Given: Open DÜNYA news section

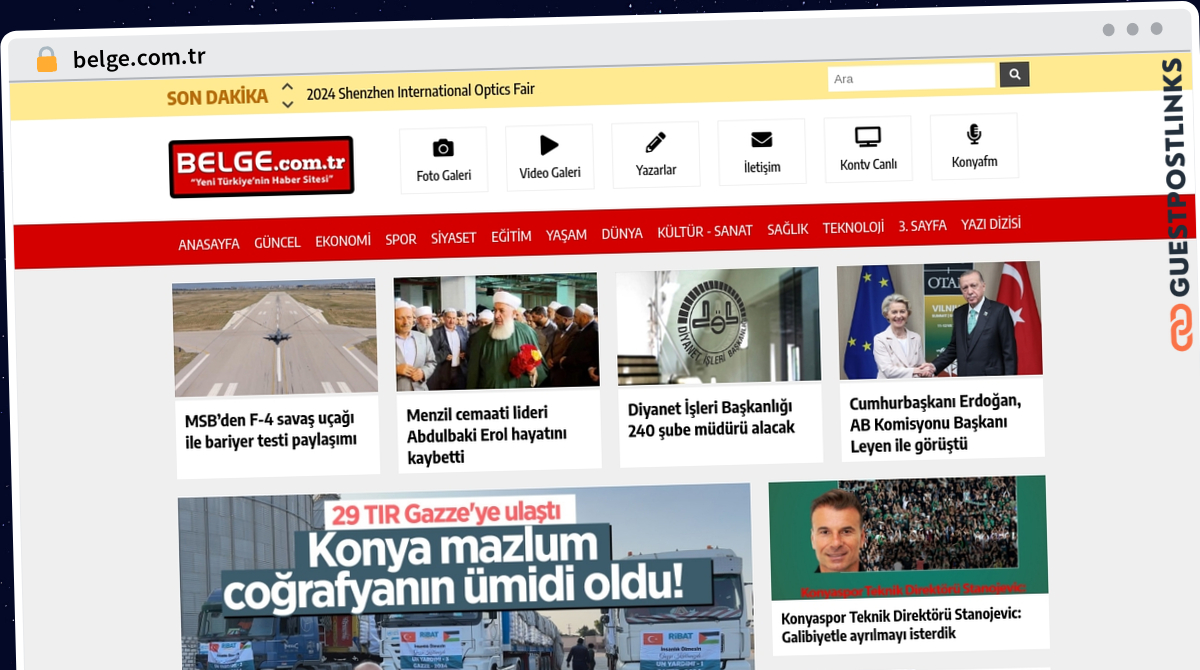Looking at the screenshot, I should (x=622, y=234).
